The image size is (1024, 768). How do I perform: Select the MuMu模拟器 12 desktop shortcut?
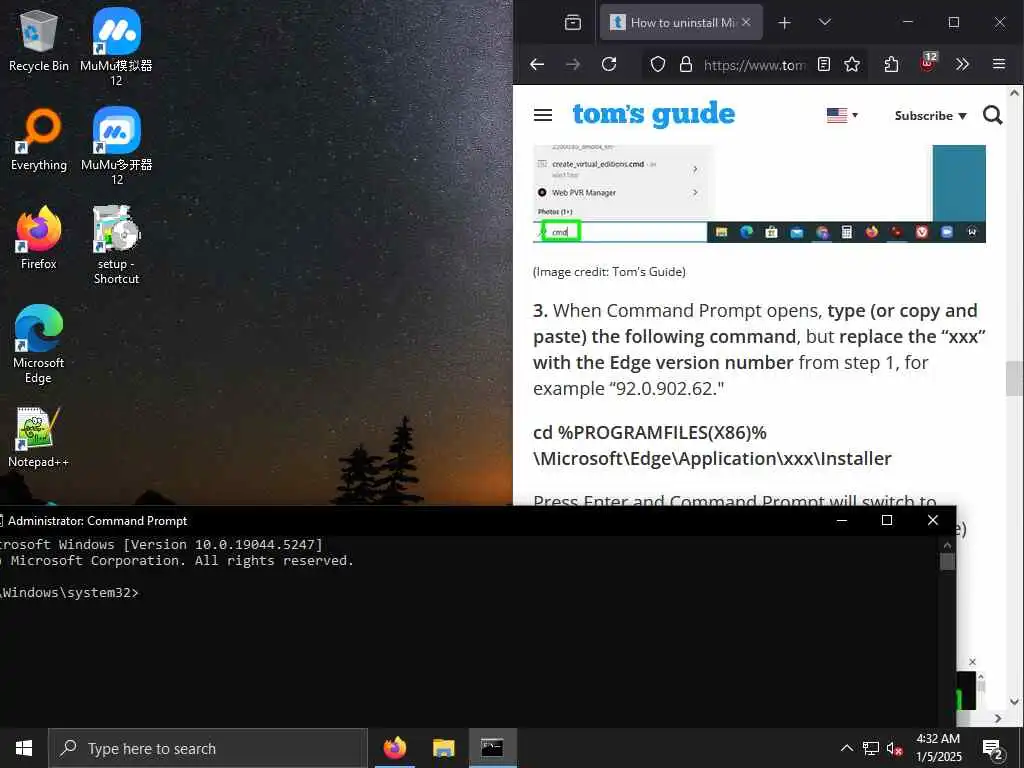coord(116,46)
